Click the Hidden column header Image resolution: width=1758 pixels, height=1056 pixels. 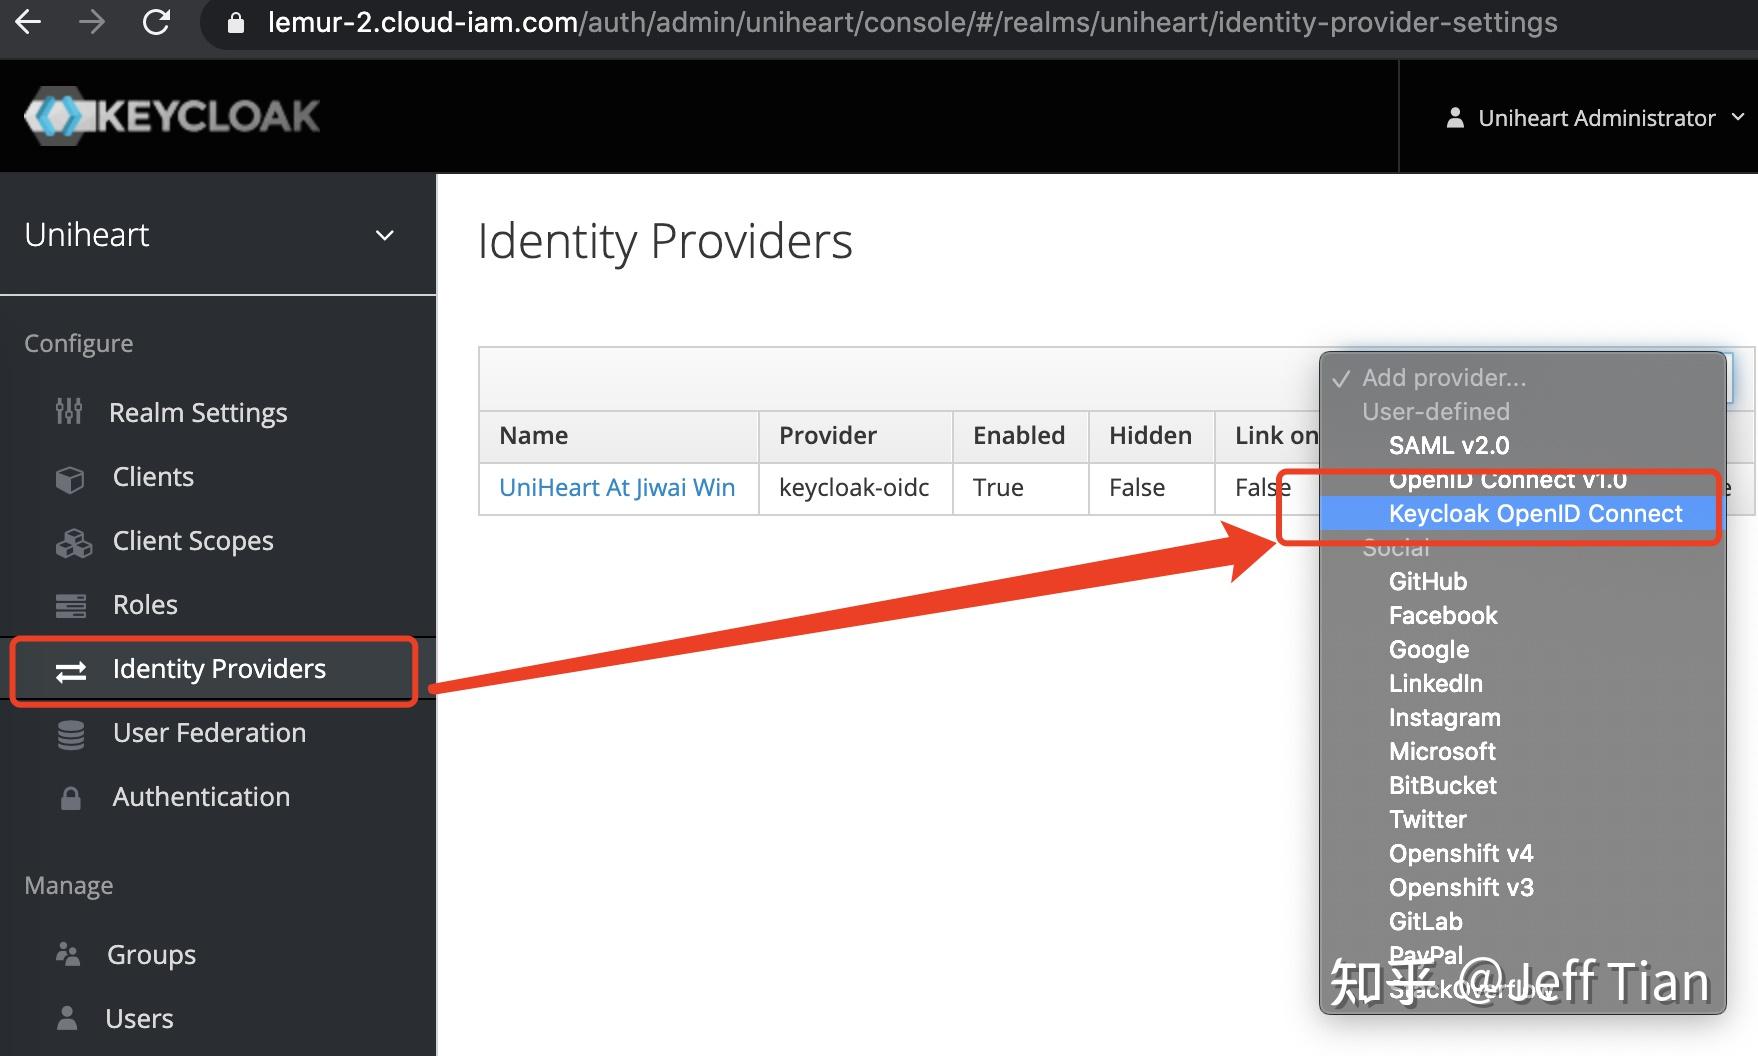[x=1150, y=435]
